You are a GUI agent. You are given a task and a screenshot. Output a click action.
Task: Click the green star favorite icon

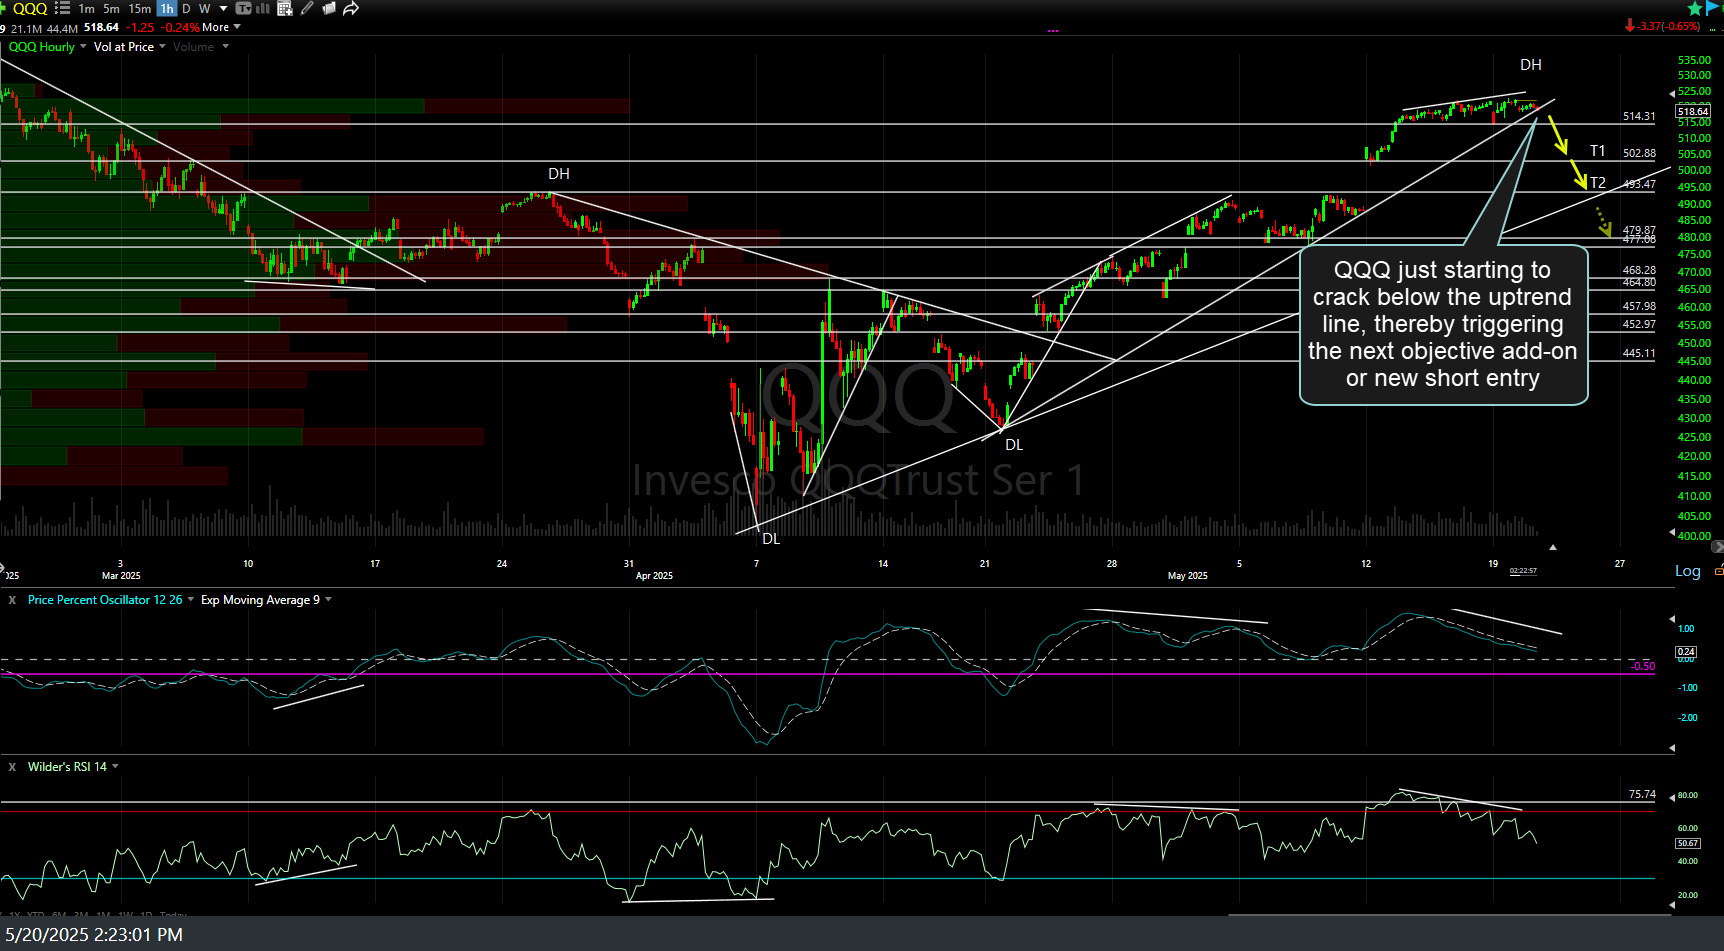(1693, 7)
